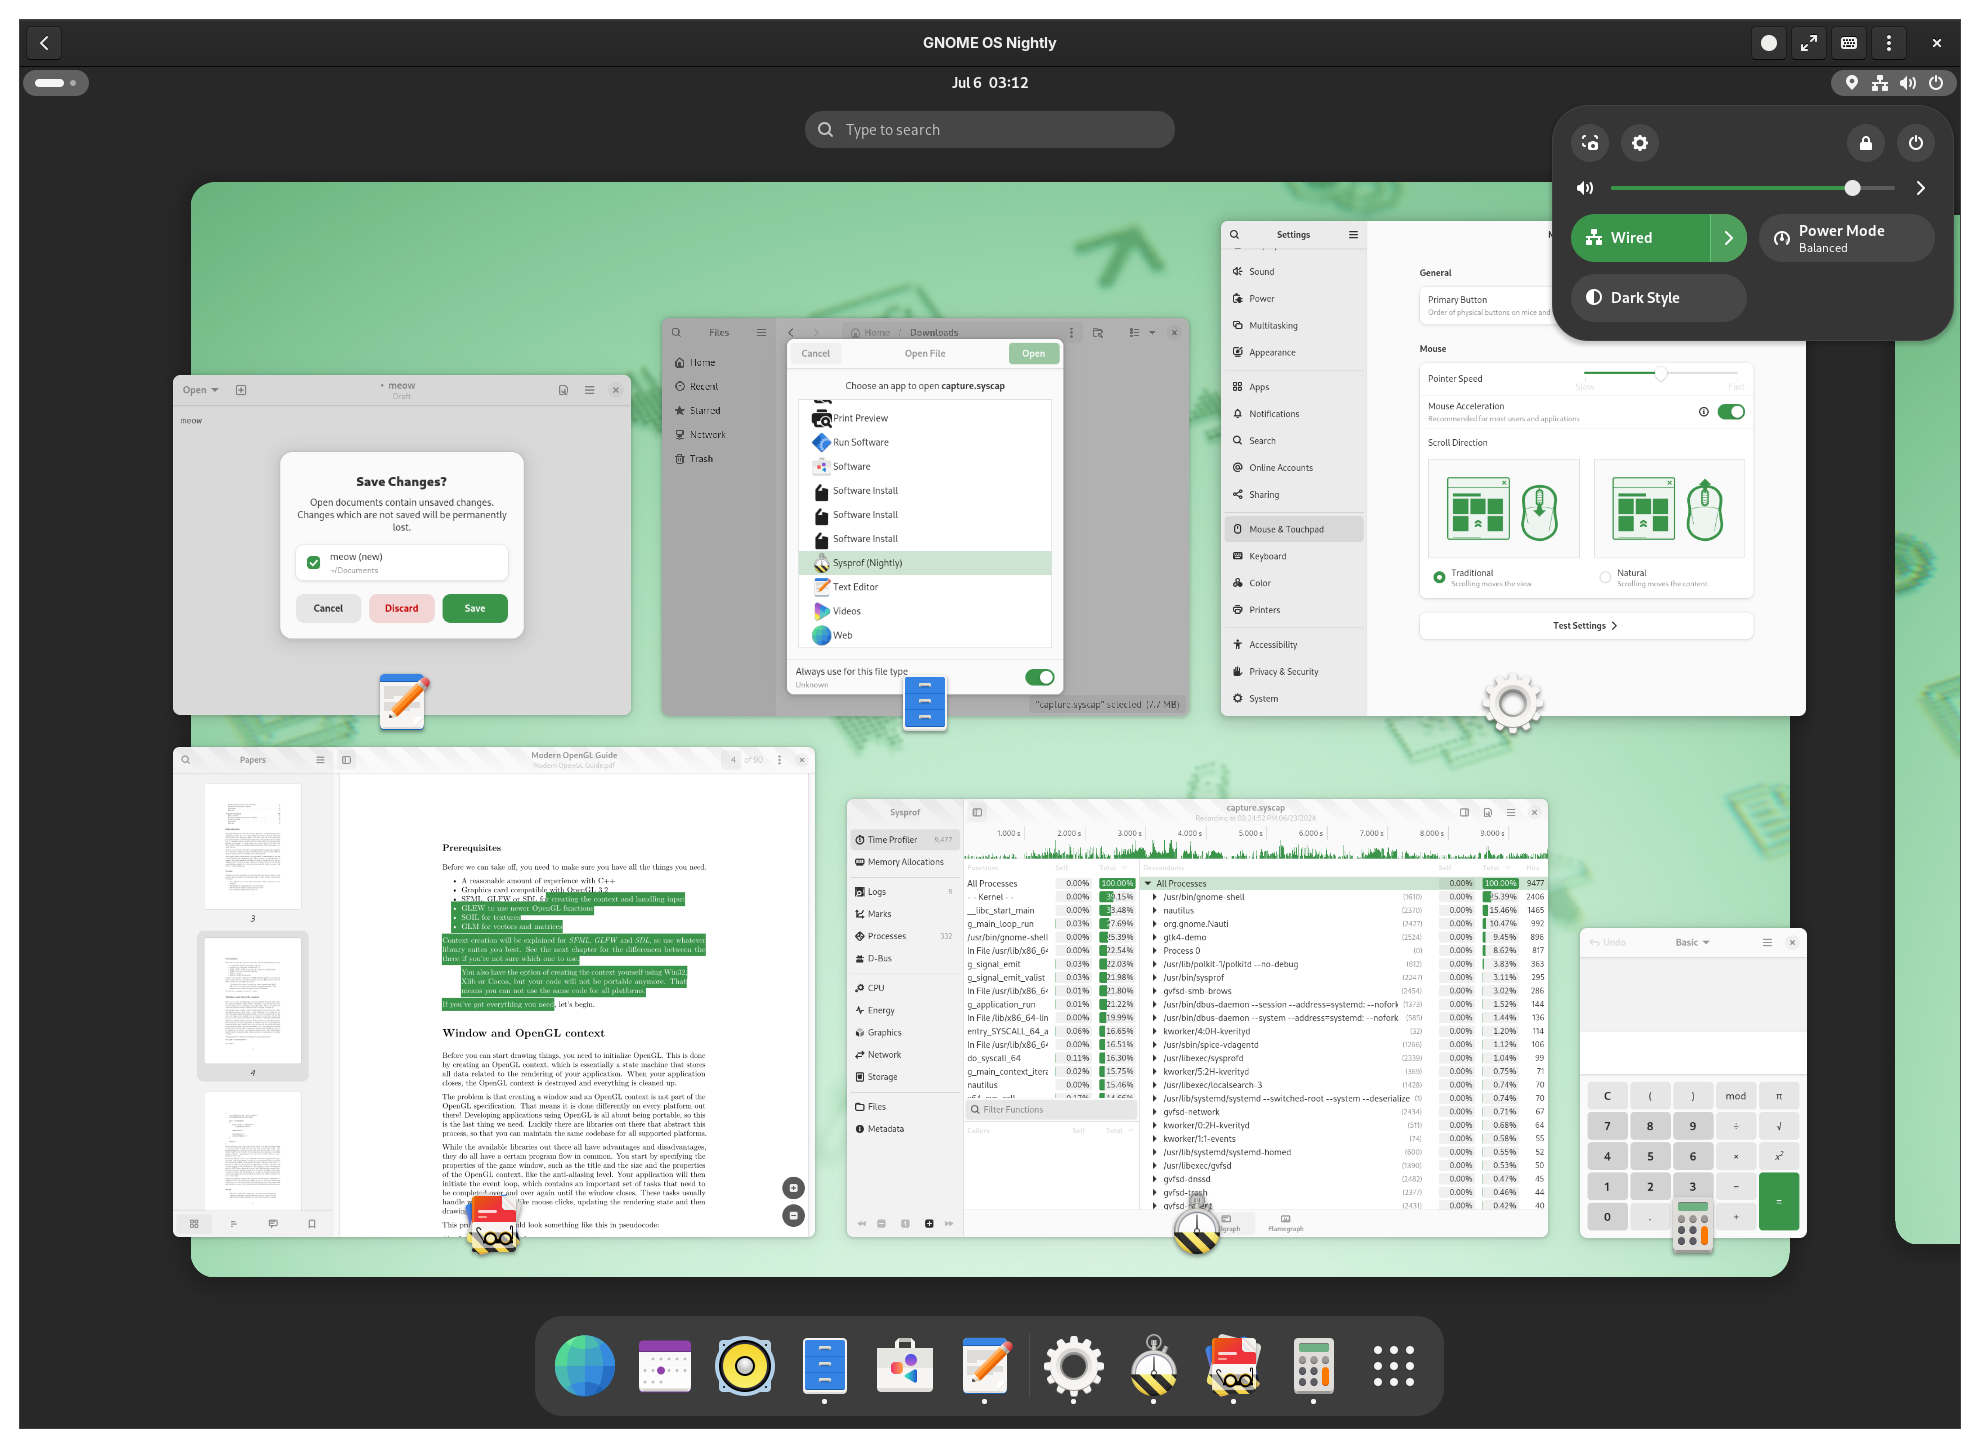Show page thumbnails in Papers sidebar
The width and height of the screenshot is (1980, 1448).
pyautogui.click(x=194, y=1223)
